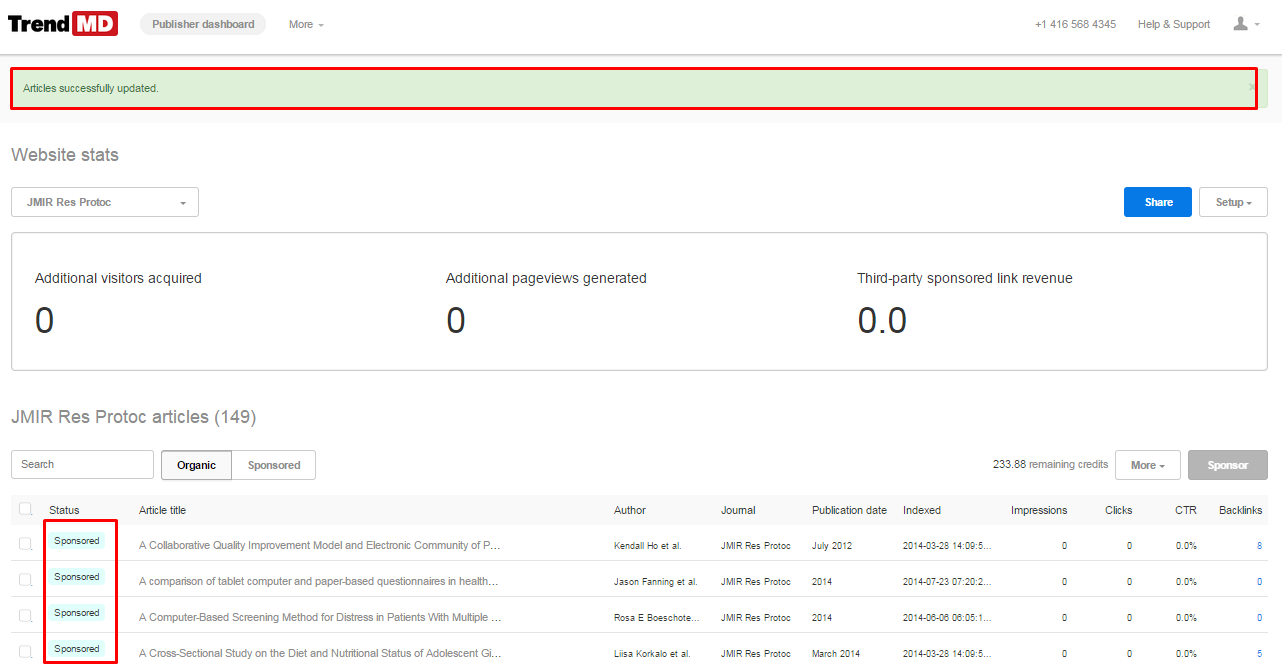Open the article titled A Collaborative Quality Improvement Model
Image resolution: width=1282 pixels, height=668 pixels.
(320, 546)
